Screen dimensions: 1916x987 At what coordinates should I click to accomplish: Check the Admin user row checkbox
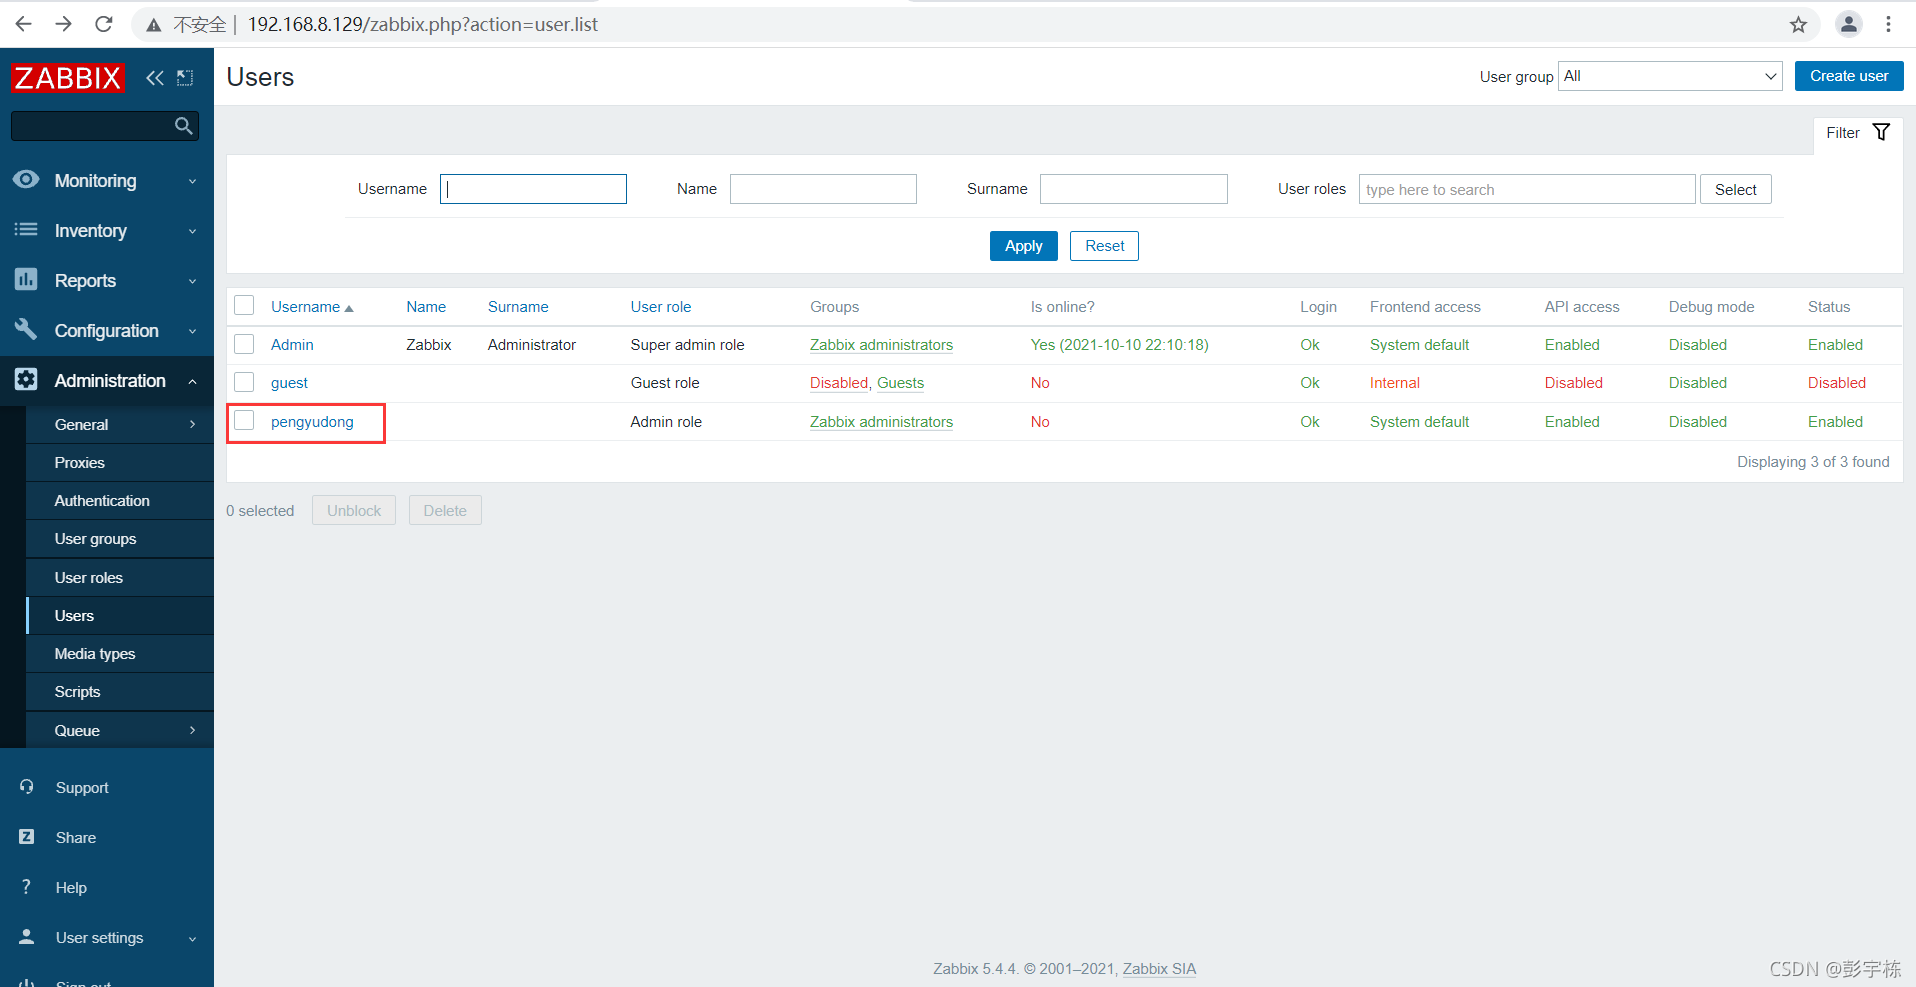pos(244,344)
